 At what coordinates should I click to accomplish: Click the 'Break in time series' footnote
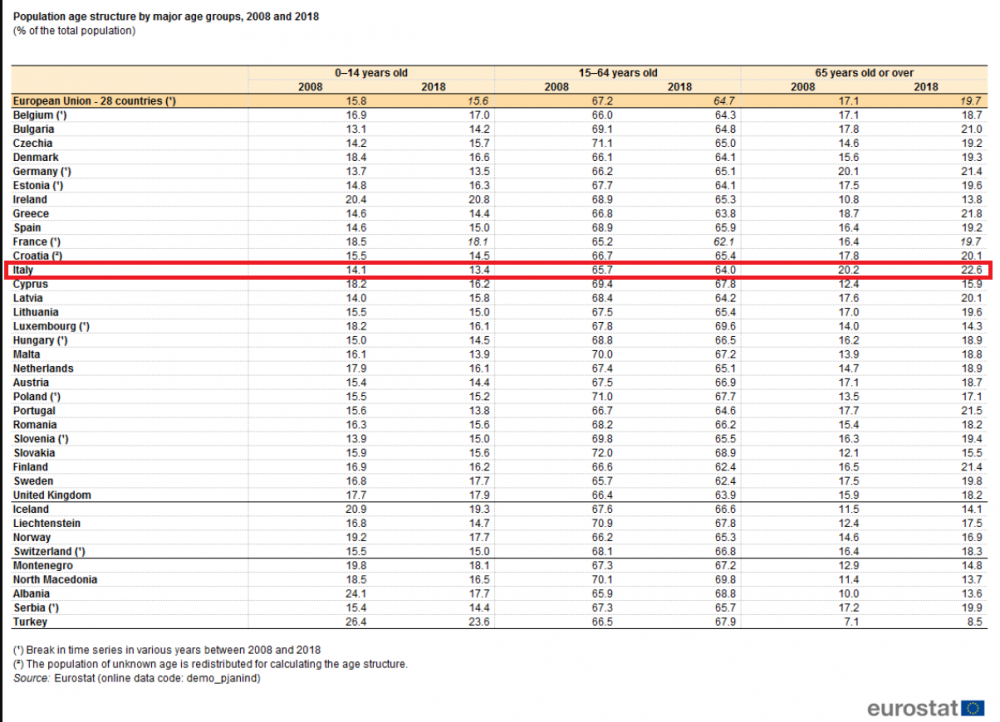coord(166,650)
